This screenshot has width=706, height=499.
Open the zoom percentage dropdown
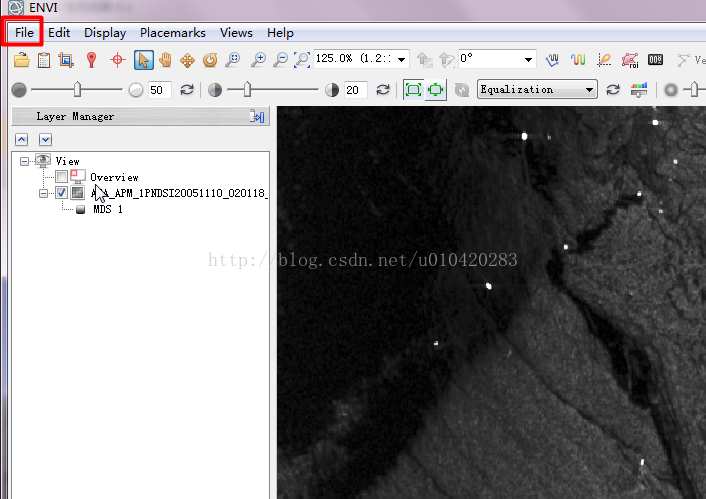tap(401, 59)
